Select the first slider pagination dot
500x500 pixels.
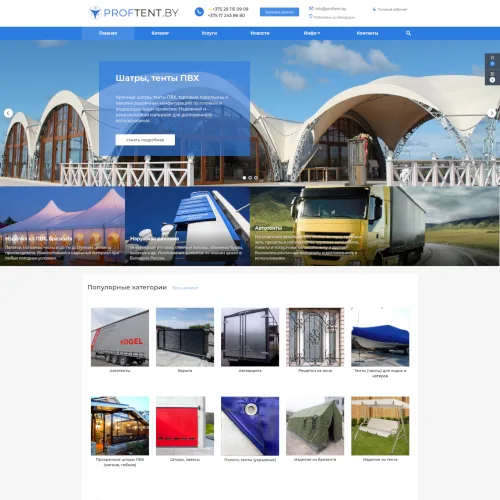click(x=244, y=178)
